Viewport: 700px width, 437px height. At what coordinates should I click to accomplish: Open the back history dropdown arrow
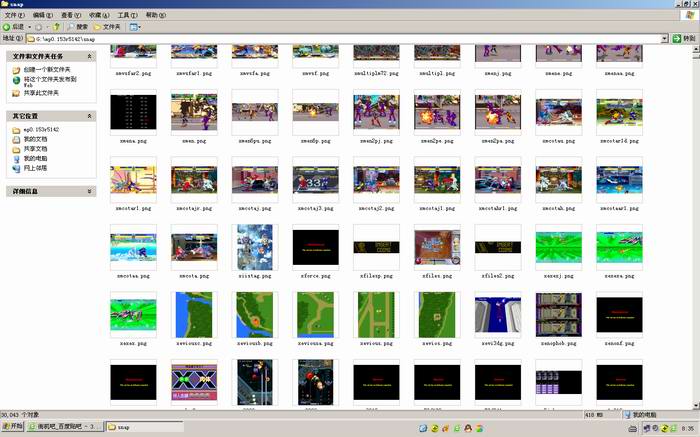tap(29, 27)
